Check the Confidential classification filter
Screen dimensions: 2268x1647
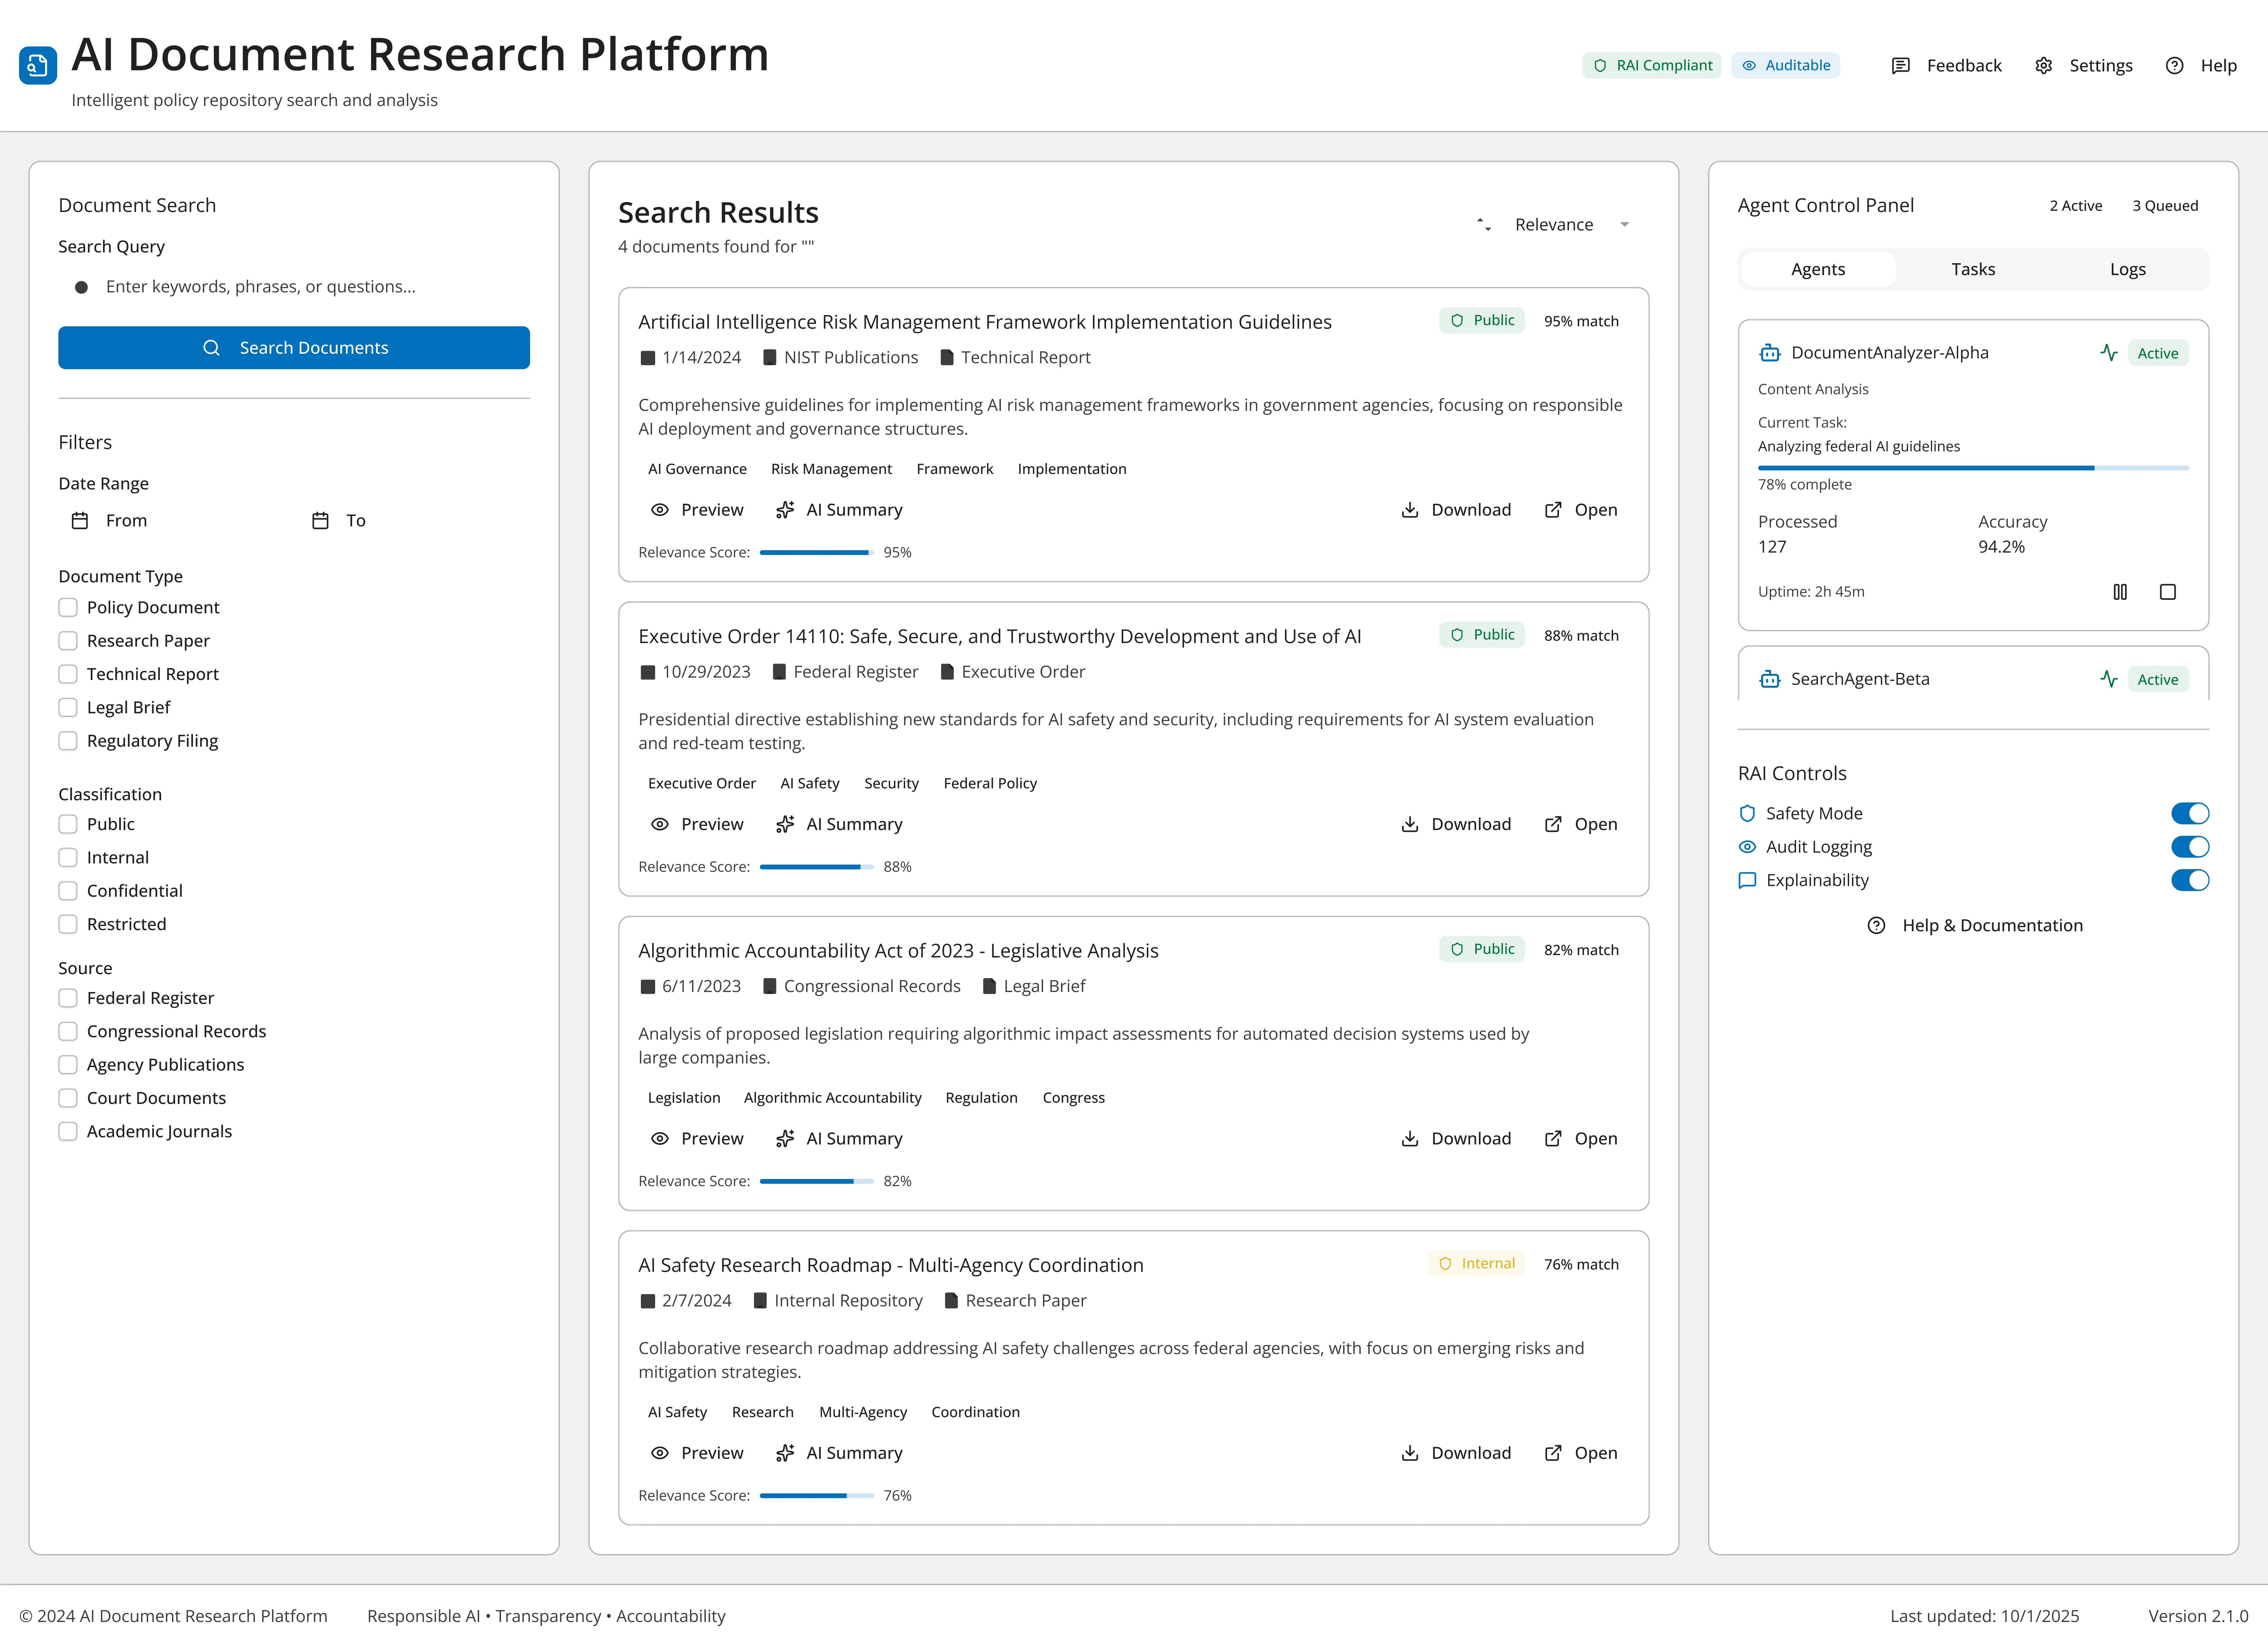[68, 891]
